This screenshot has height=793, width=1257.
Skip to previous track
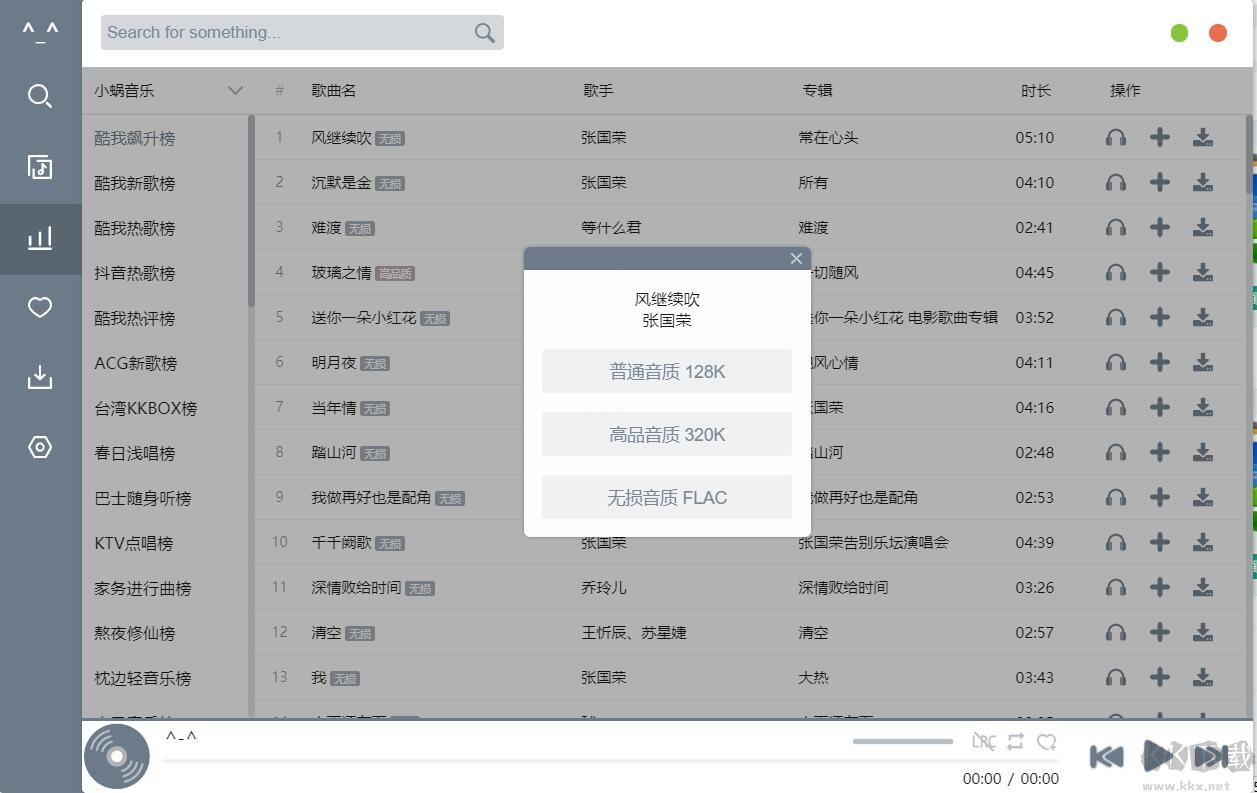(1106, 757)
